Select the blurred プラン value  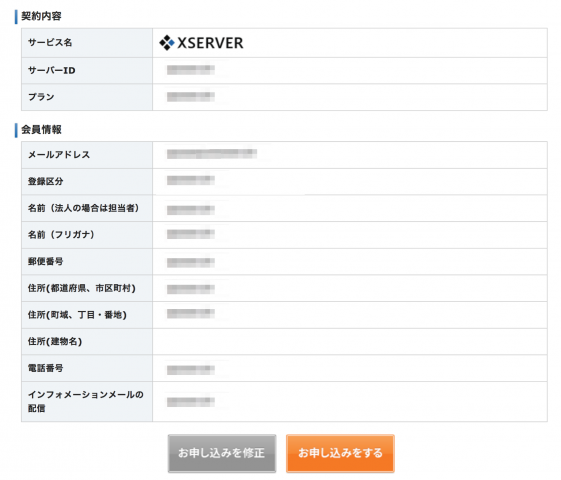pyautogui.click(x=191, y=97)
